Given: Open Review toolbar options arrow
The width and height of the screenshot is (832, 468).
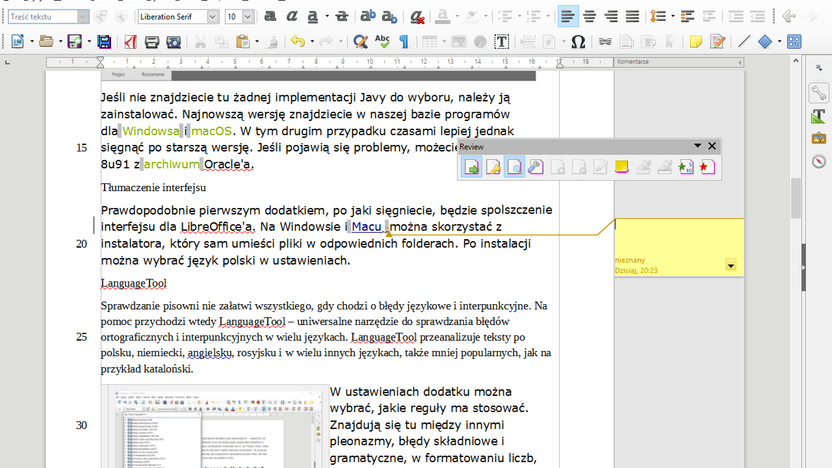Looking at the screenshot, I should [x=697, y=146].
